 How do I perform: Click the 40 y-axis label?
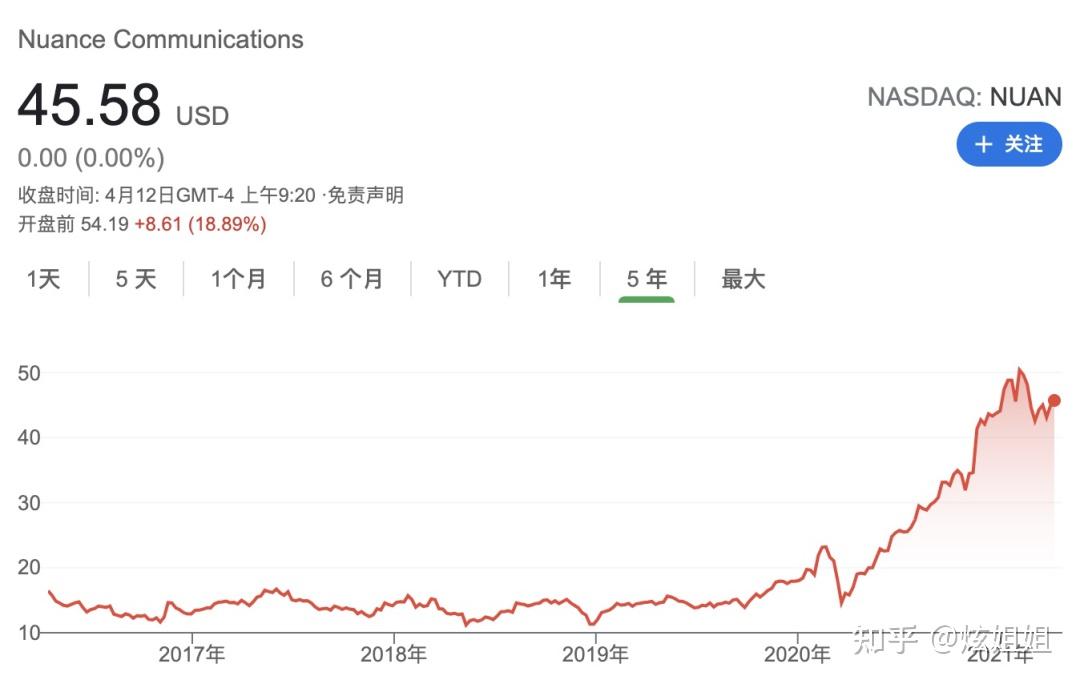30,437
